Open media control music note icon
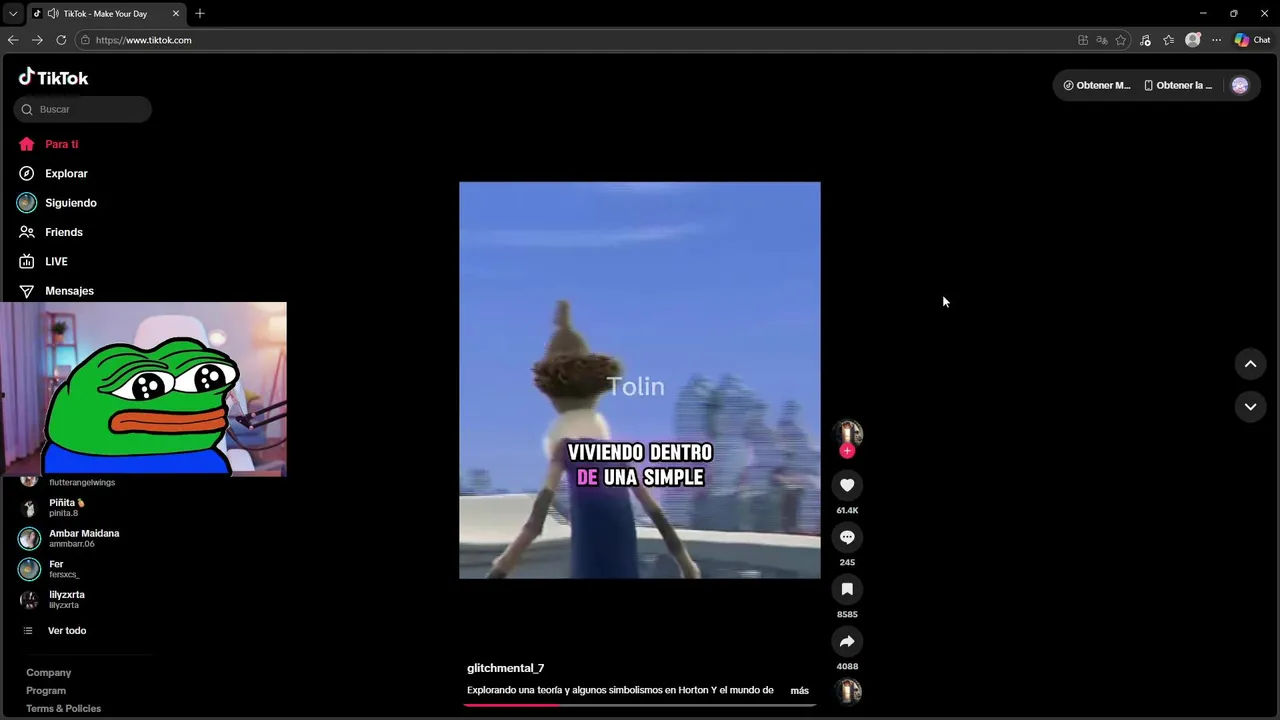1280x720 pixels. [x=1145, y=40]
